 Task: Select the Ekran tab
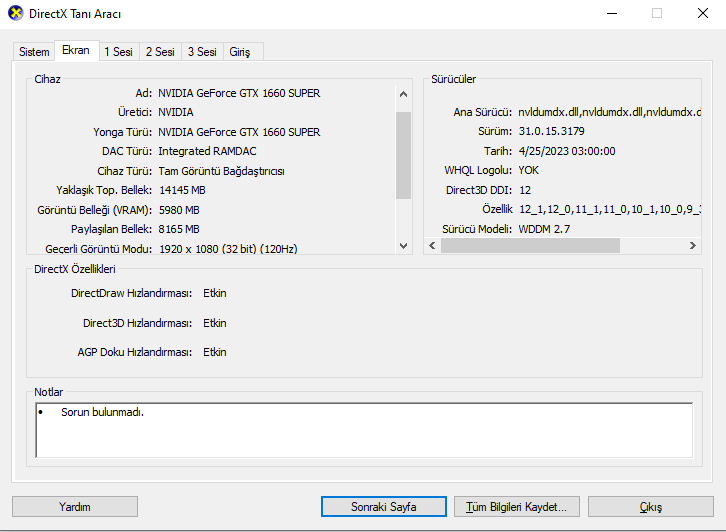coord(76,50)
